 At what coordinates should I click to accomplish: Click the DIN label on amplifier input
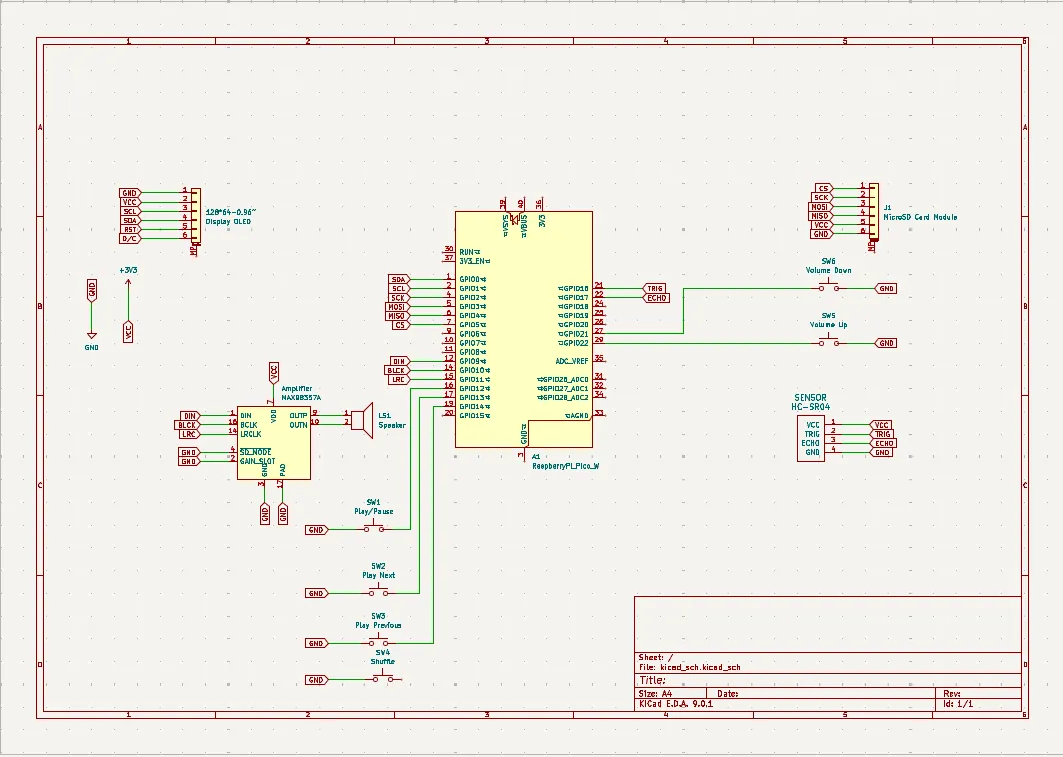190,416
